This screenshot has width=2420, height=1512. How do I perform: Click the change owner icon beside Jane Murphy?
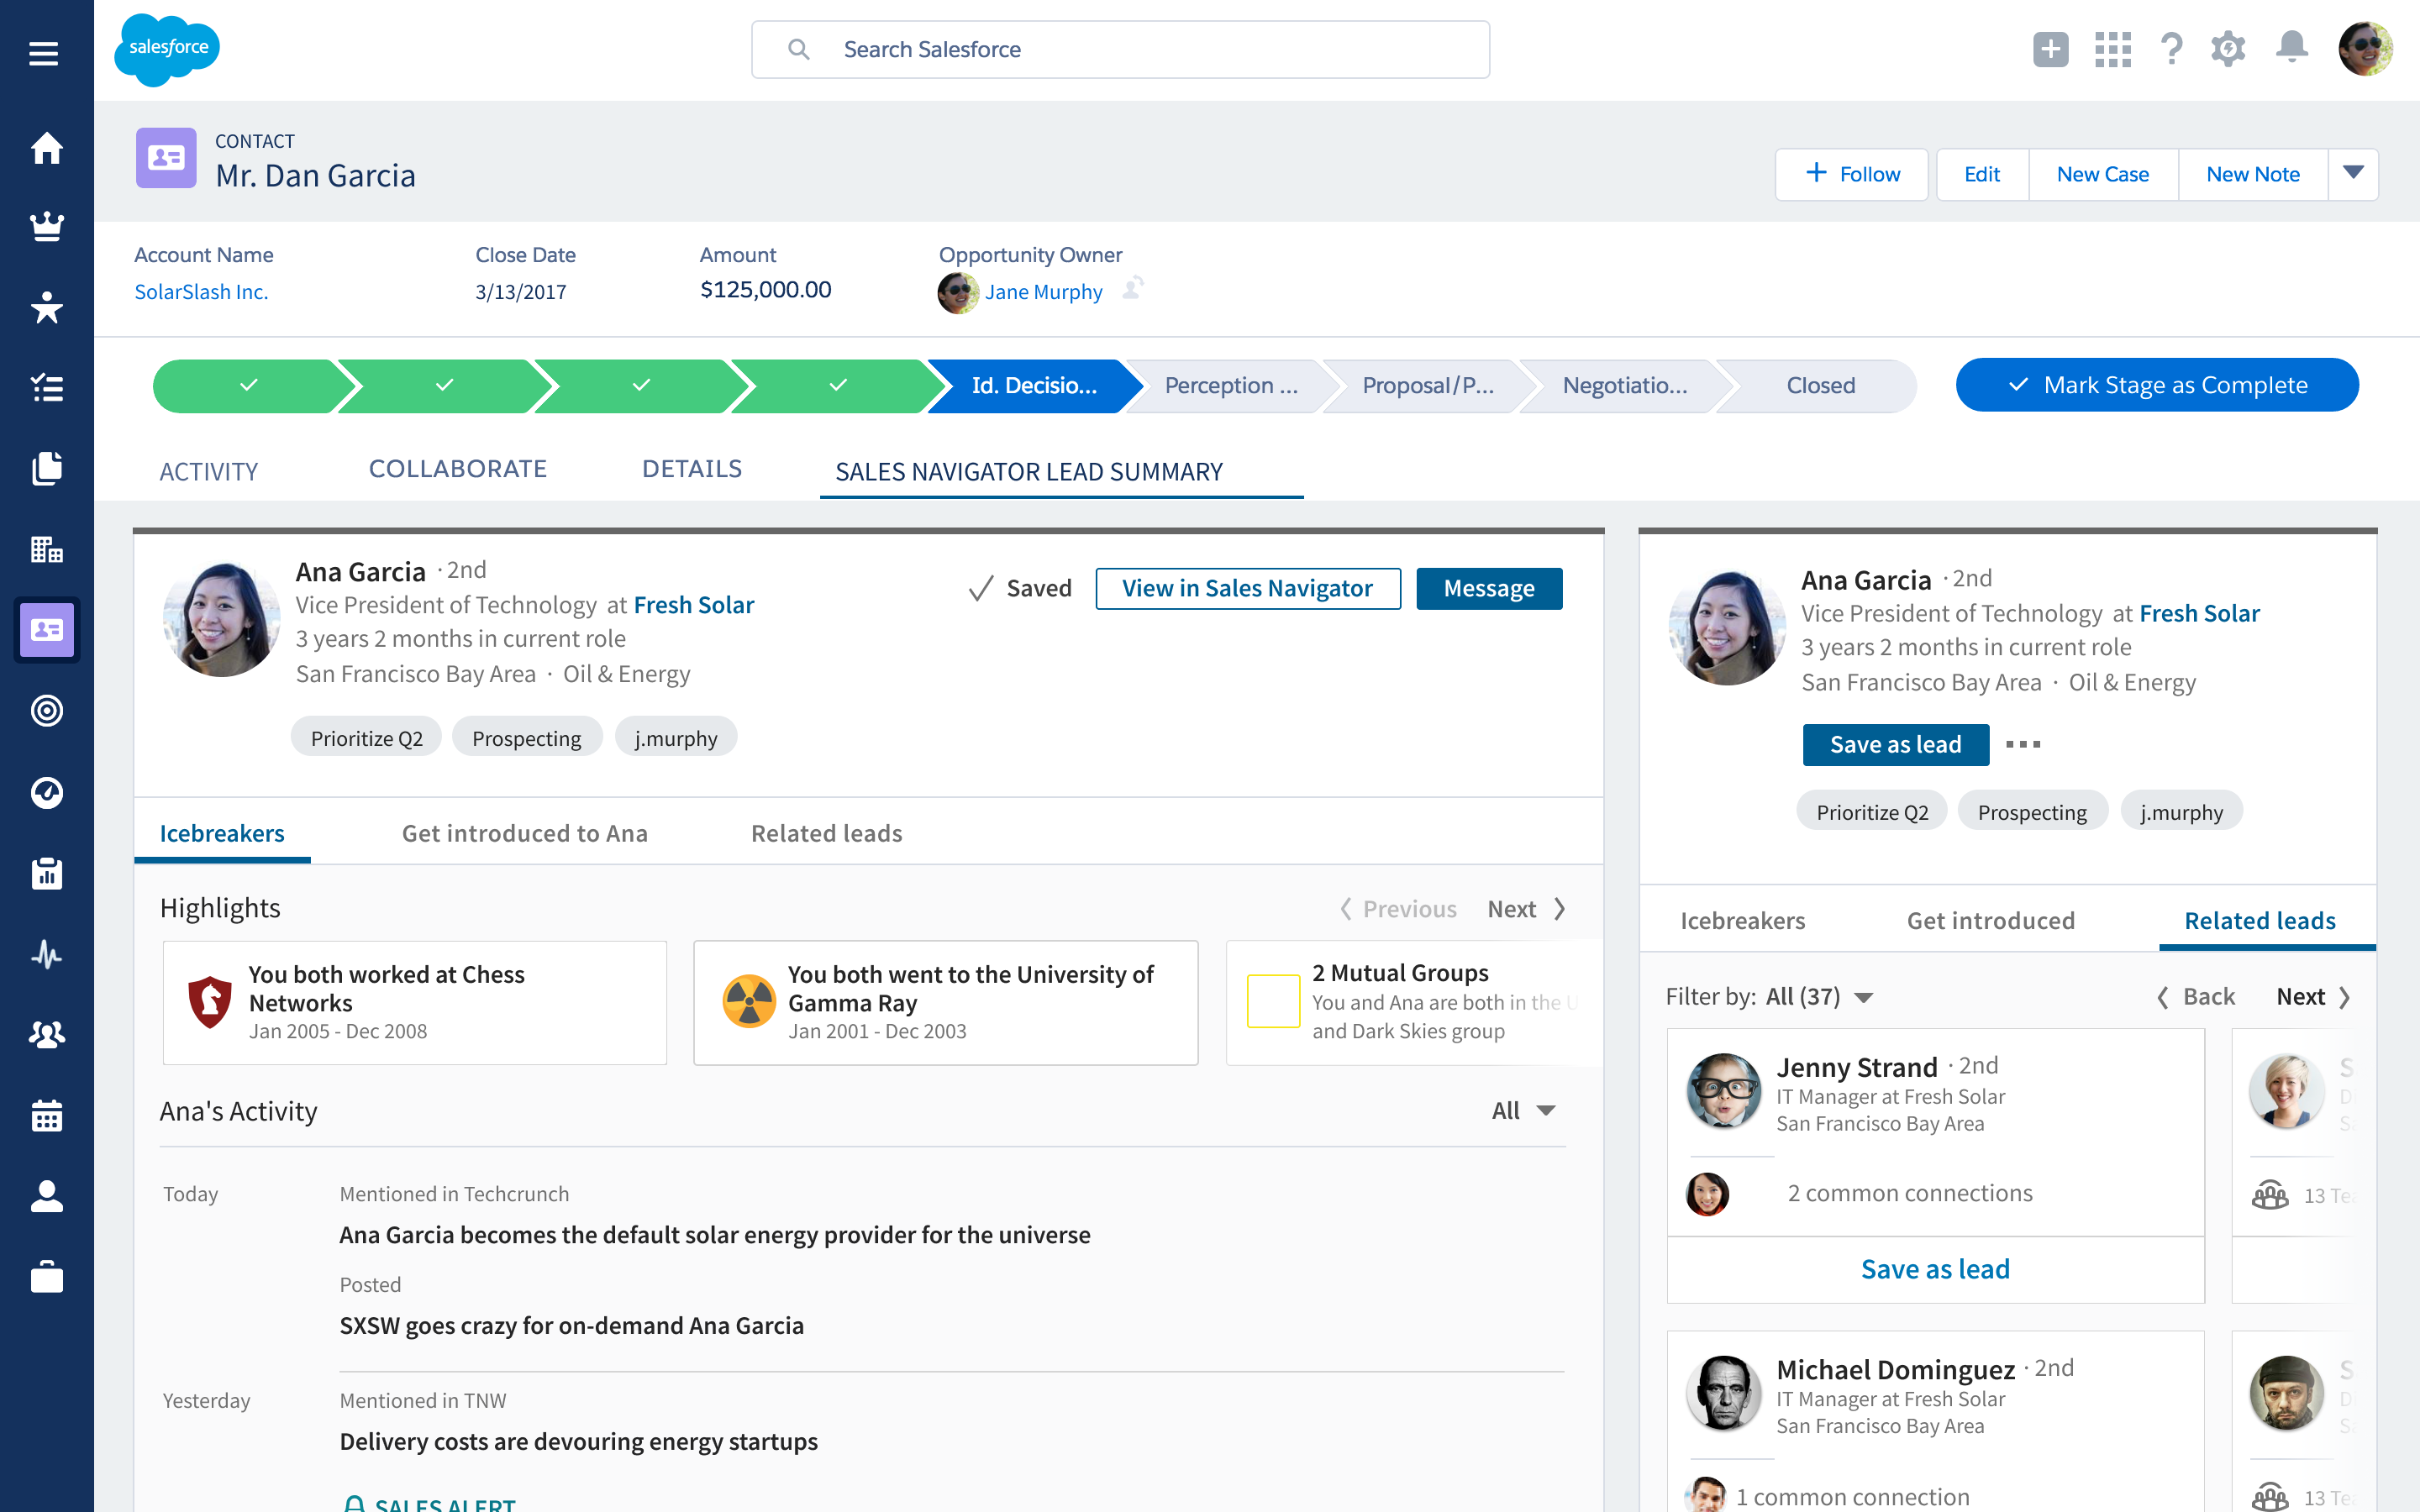click(x=1133, y=288)
